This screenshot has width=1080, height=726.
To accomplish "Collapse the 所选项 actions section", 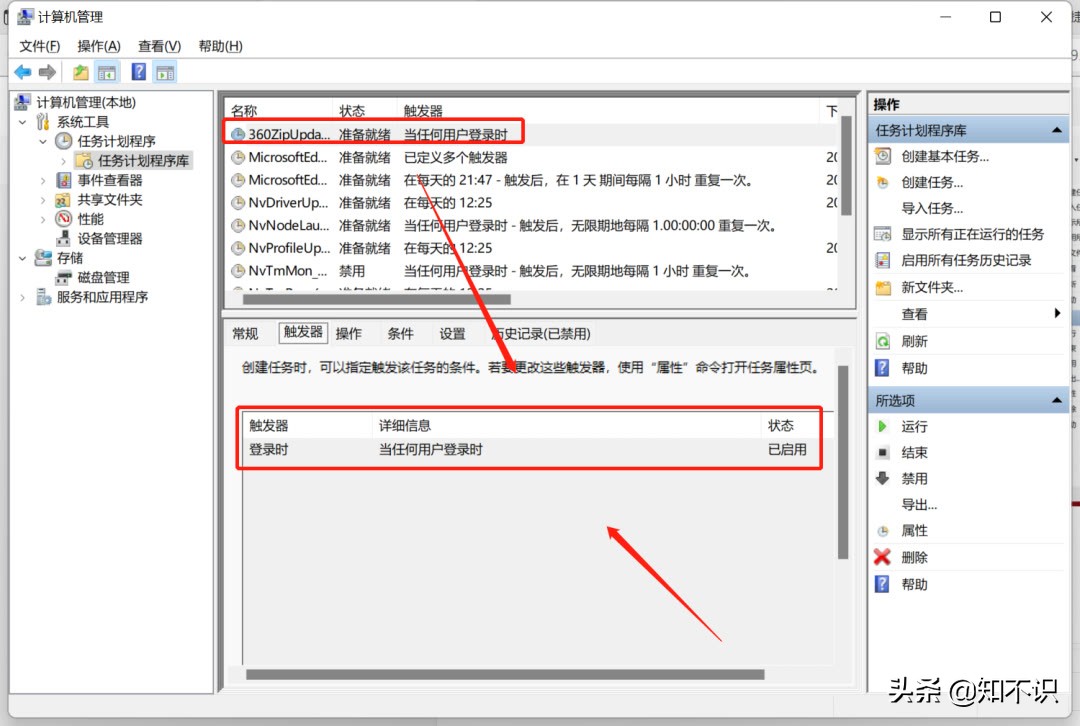I will click(1057, 400).
